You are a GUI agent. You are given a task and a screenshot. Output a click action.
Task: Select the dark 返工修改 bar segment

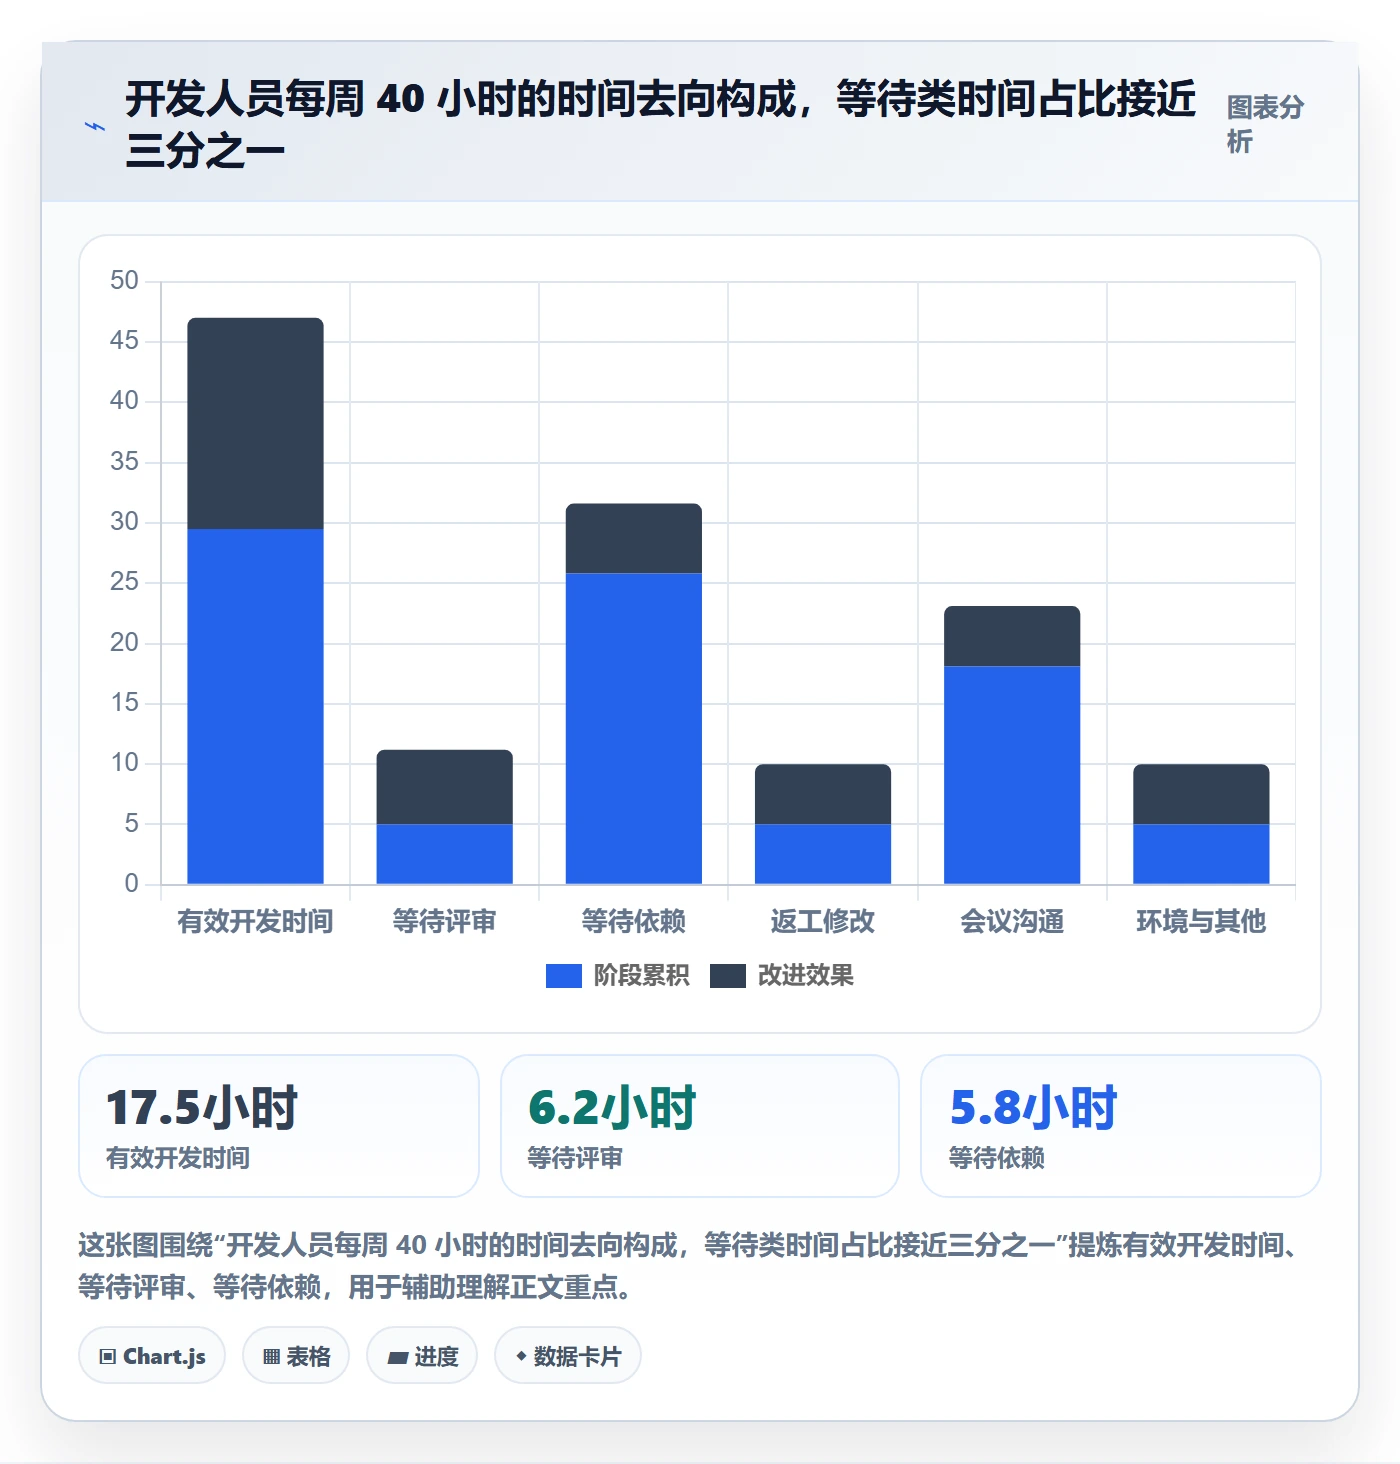point(823,794)
